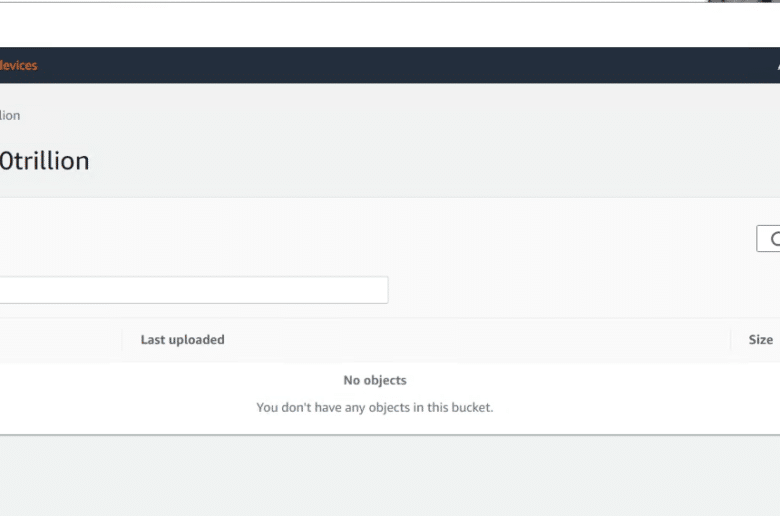780x516 pixels.
Task: Click the breadcrumb ending in lion
Action: click(10, 115)
